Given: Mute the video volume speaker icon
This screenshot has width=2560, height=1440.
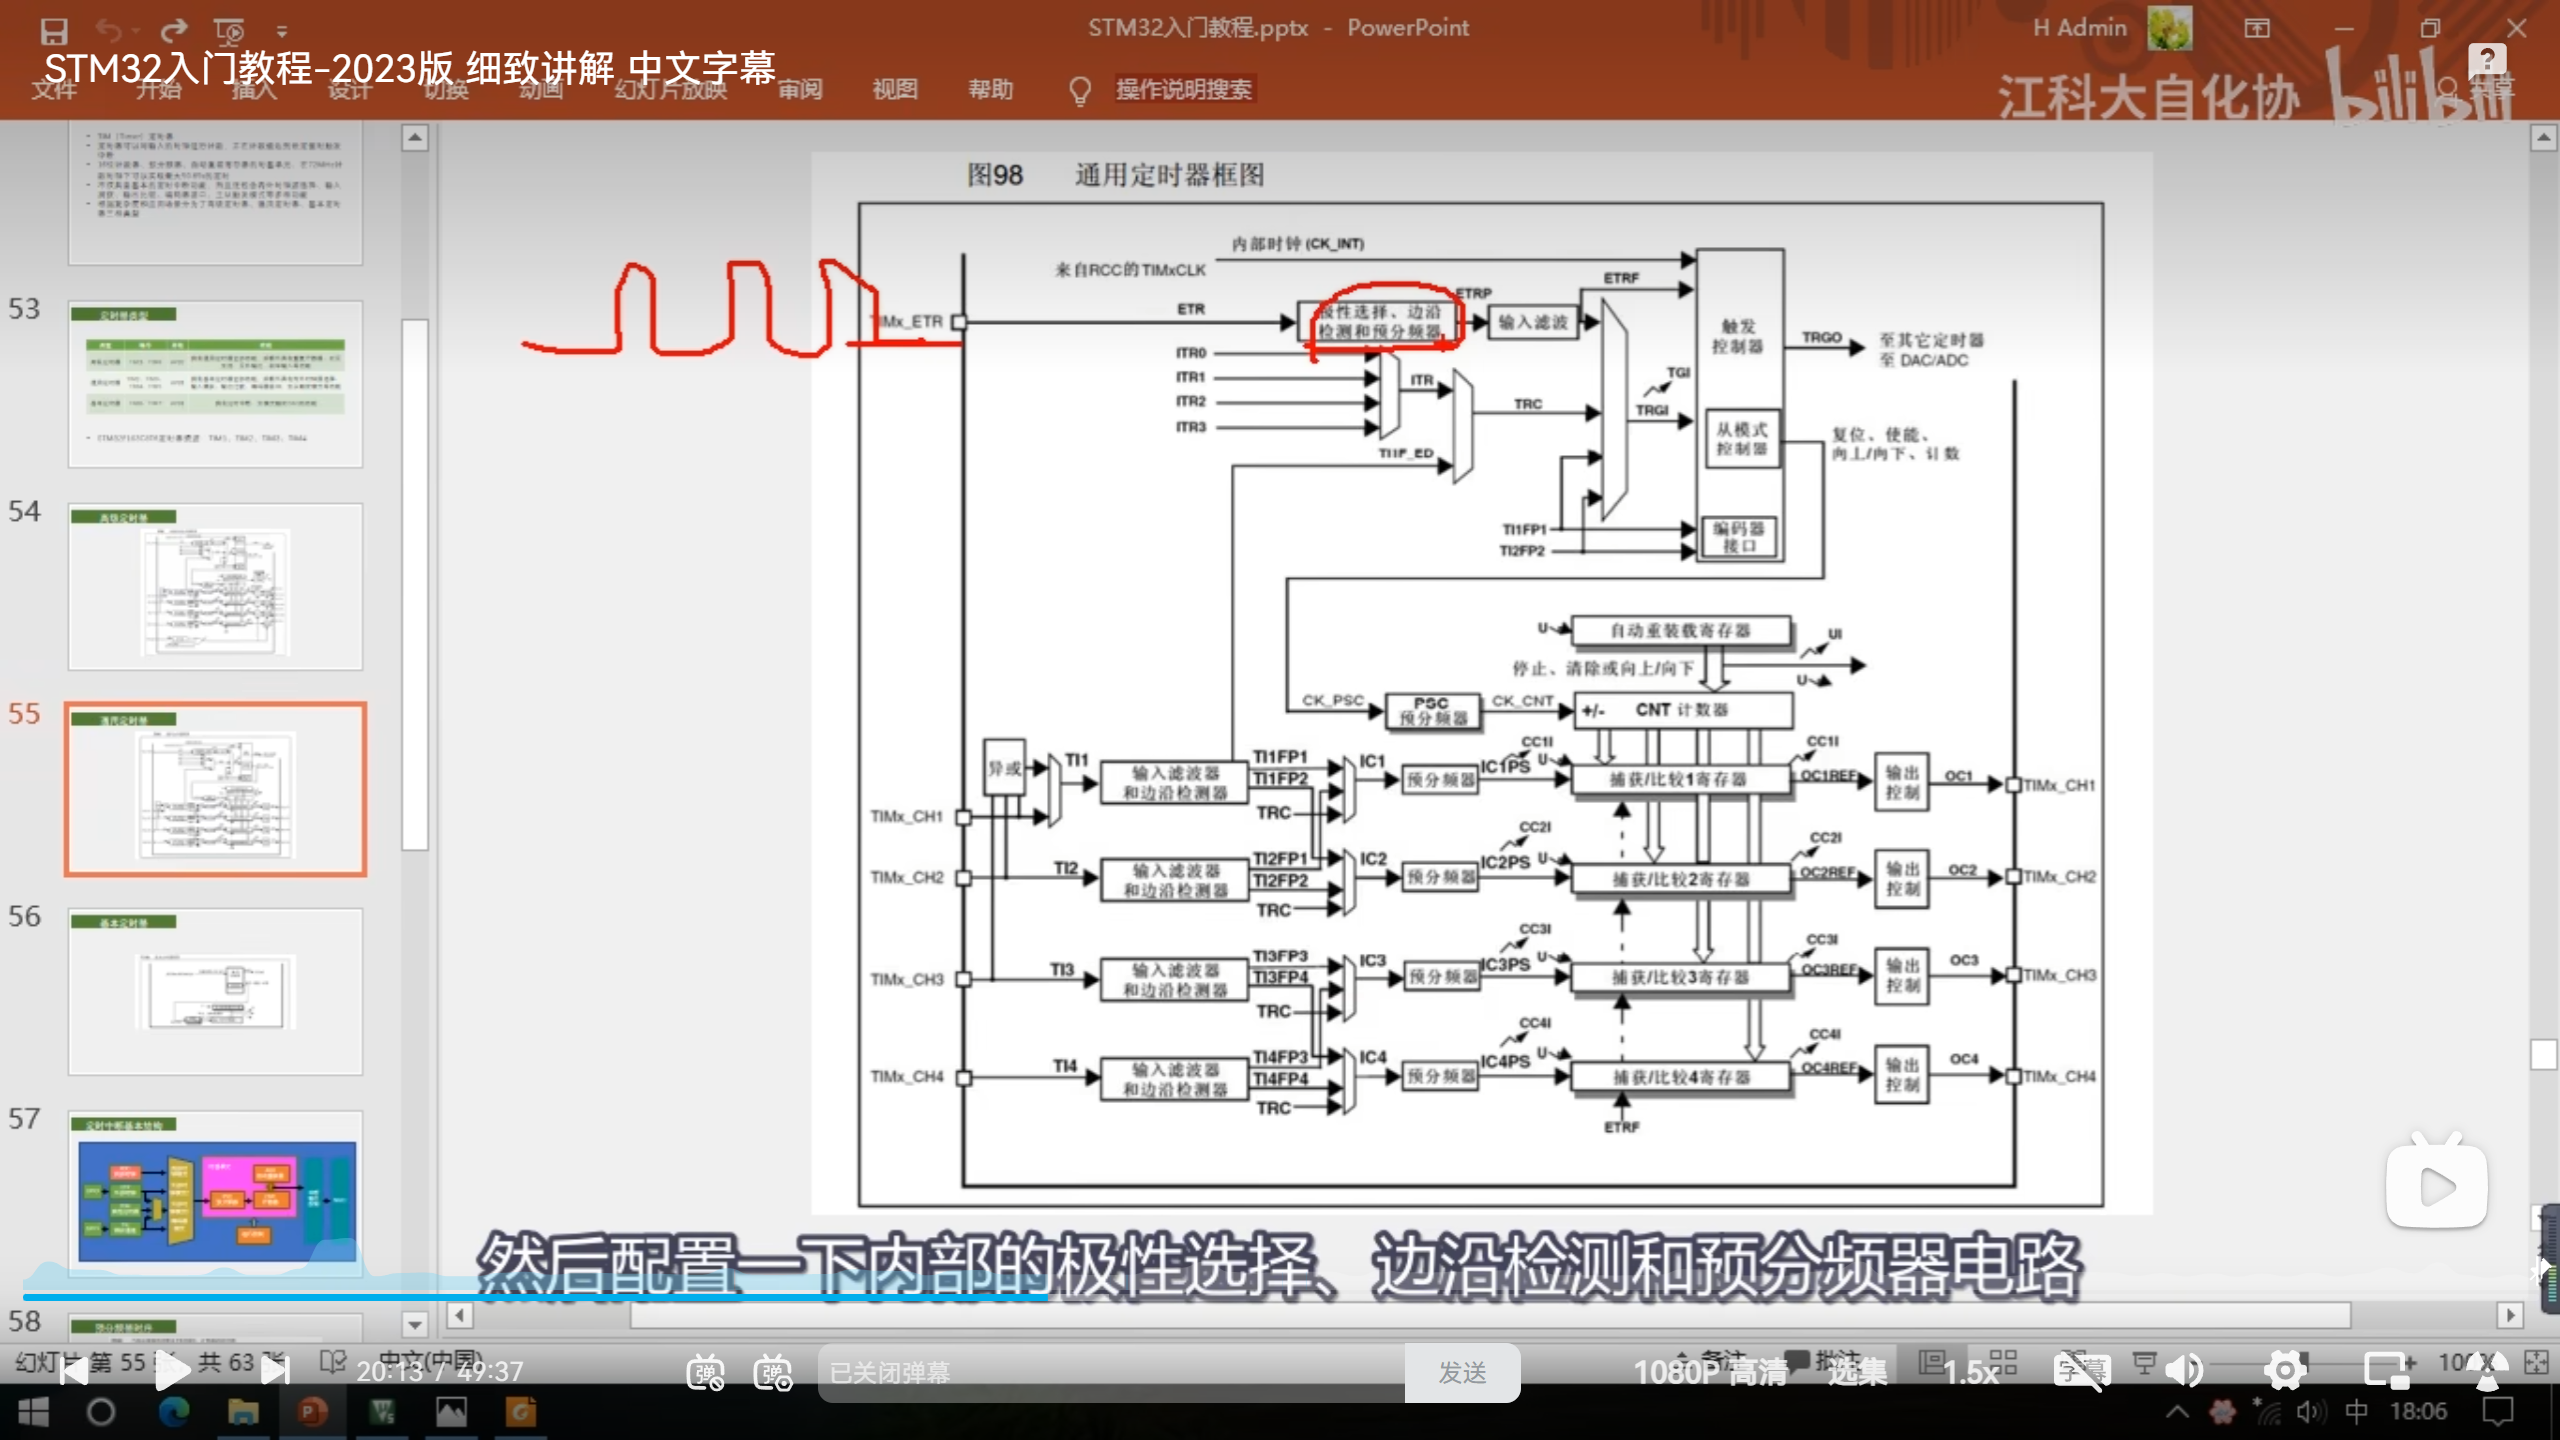Looking at the screenshot, I should [x=2185, y=1371].
